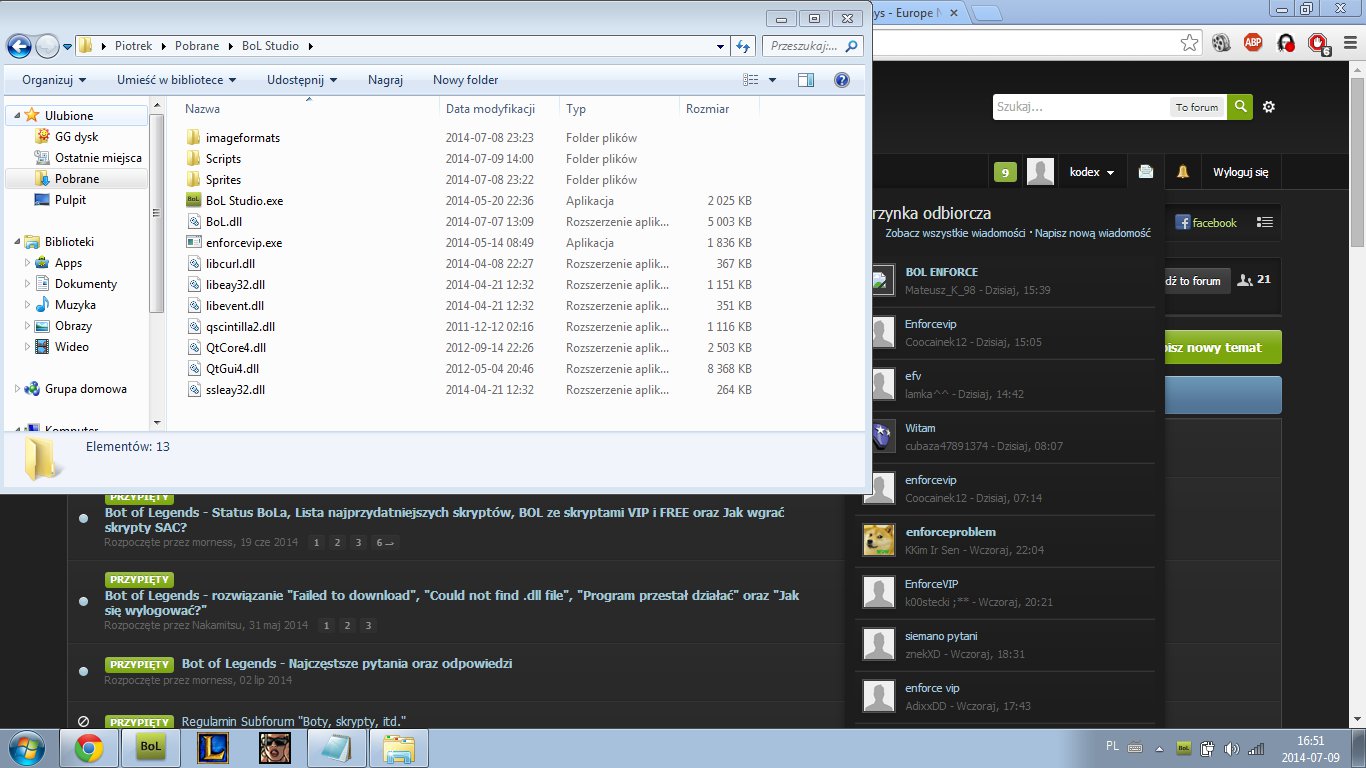The height and width of the screenshot is (768, 1366).
Task: Open forum search settings gear icon
Action: [x=1269, y=107]
